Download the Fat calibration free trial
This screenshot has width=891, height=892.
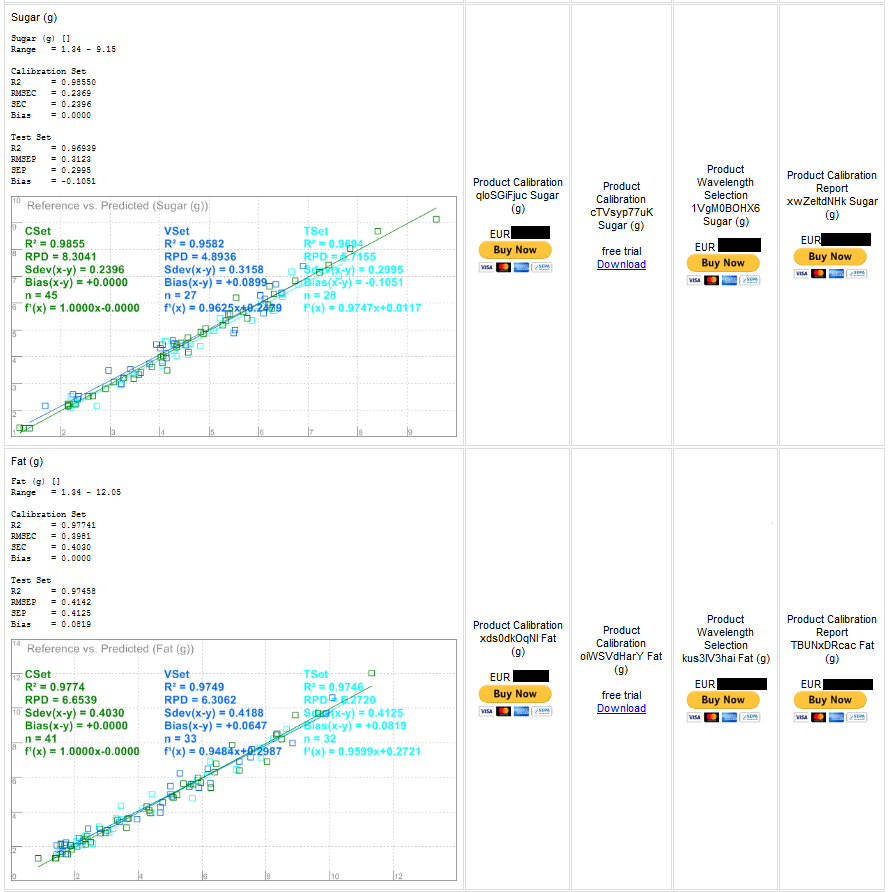pyautogui.click(x=621, y=708)
